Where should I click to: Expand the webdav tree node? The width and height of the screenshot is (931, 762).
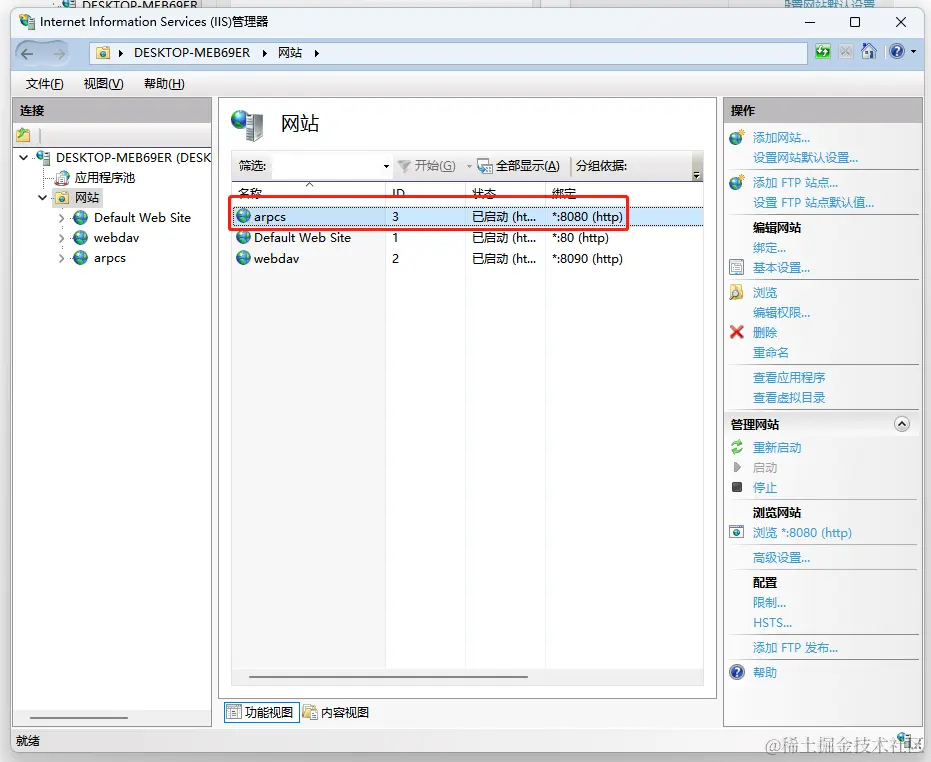(61, 238)
